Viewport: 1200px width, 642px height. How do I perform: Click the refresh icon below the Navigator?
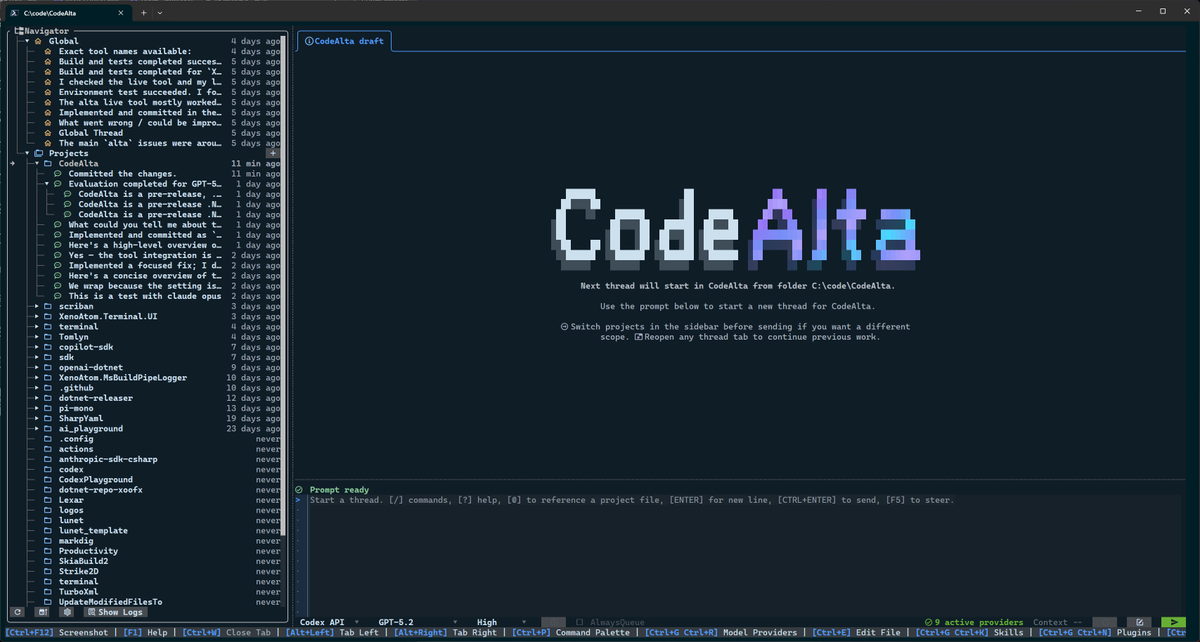[17, 612]
